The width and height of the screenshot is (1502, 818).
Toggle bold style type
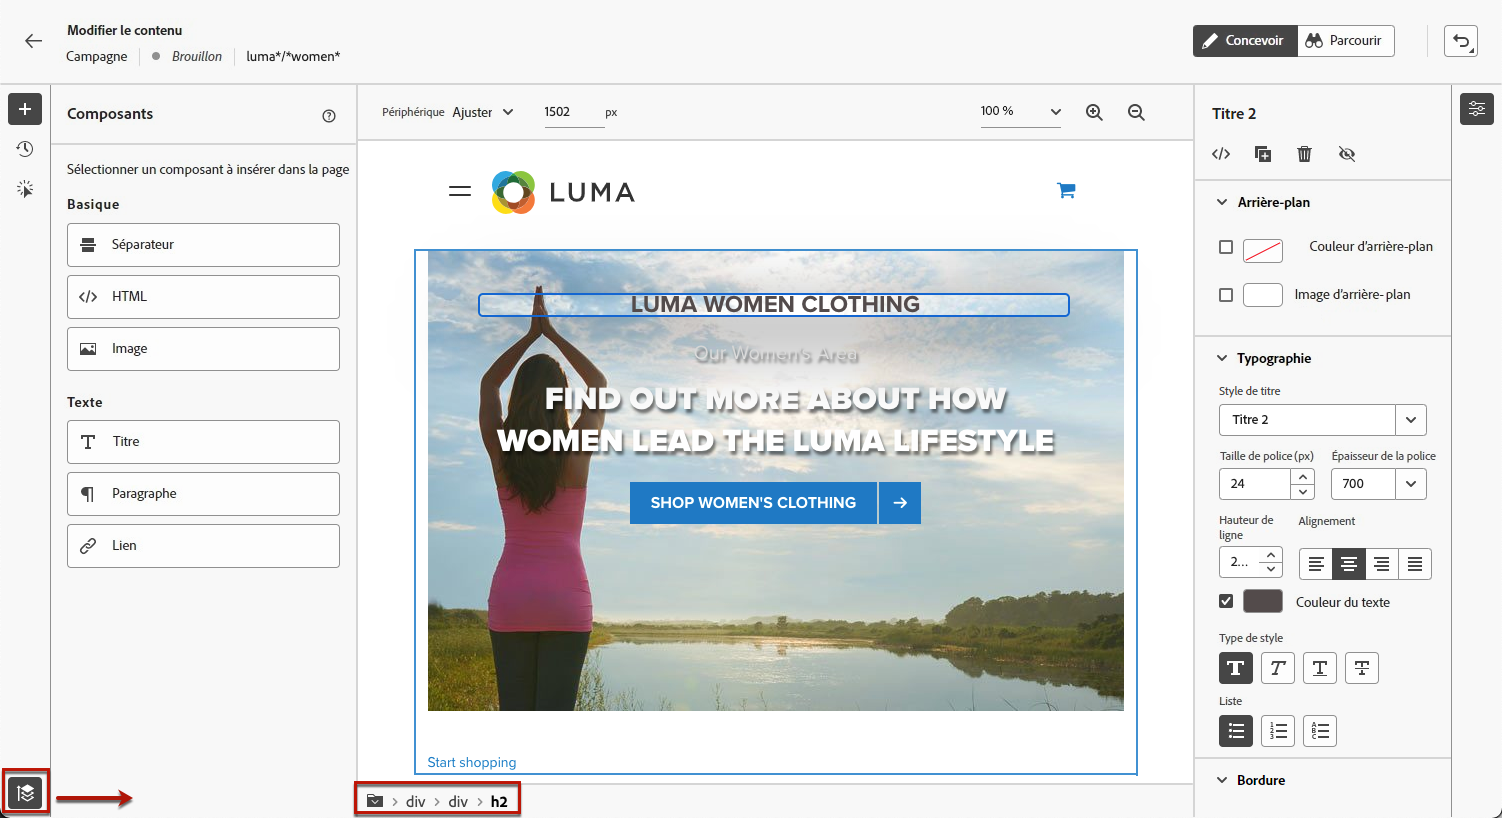coord(1236,668)
